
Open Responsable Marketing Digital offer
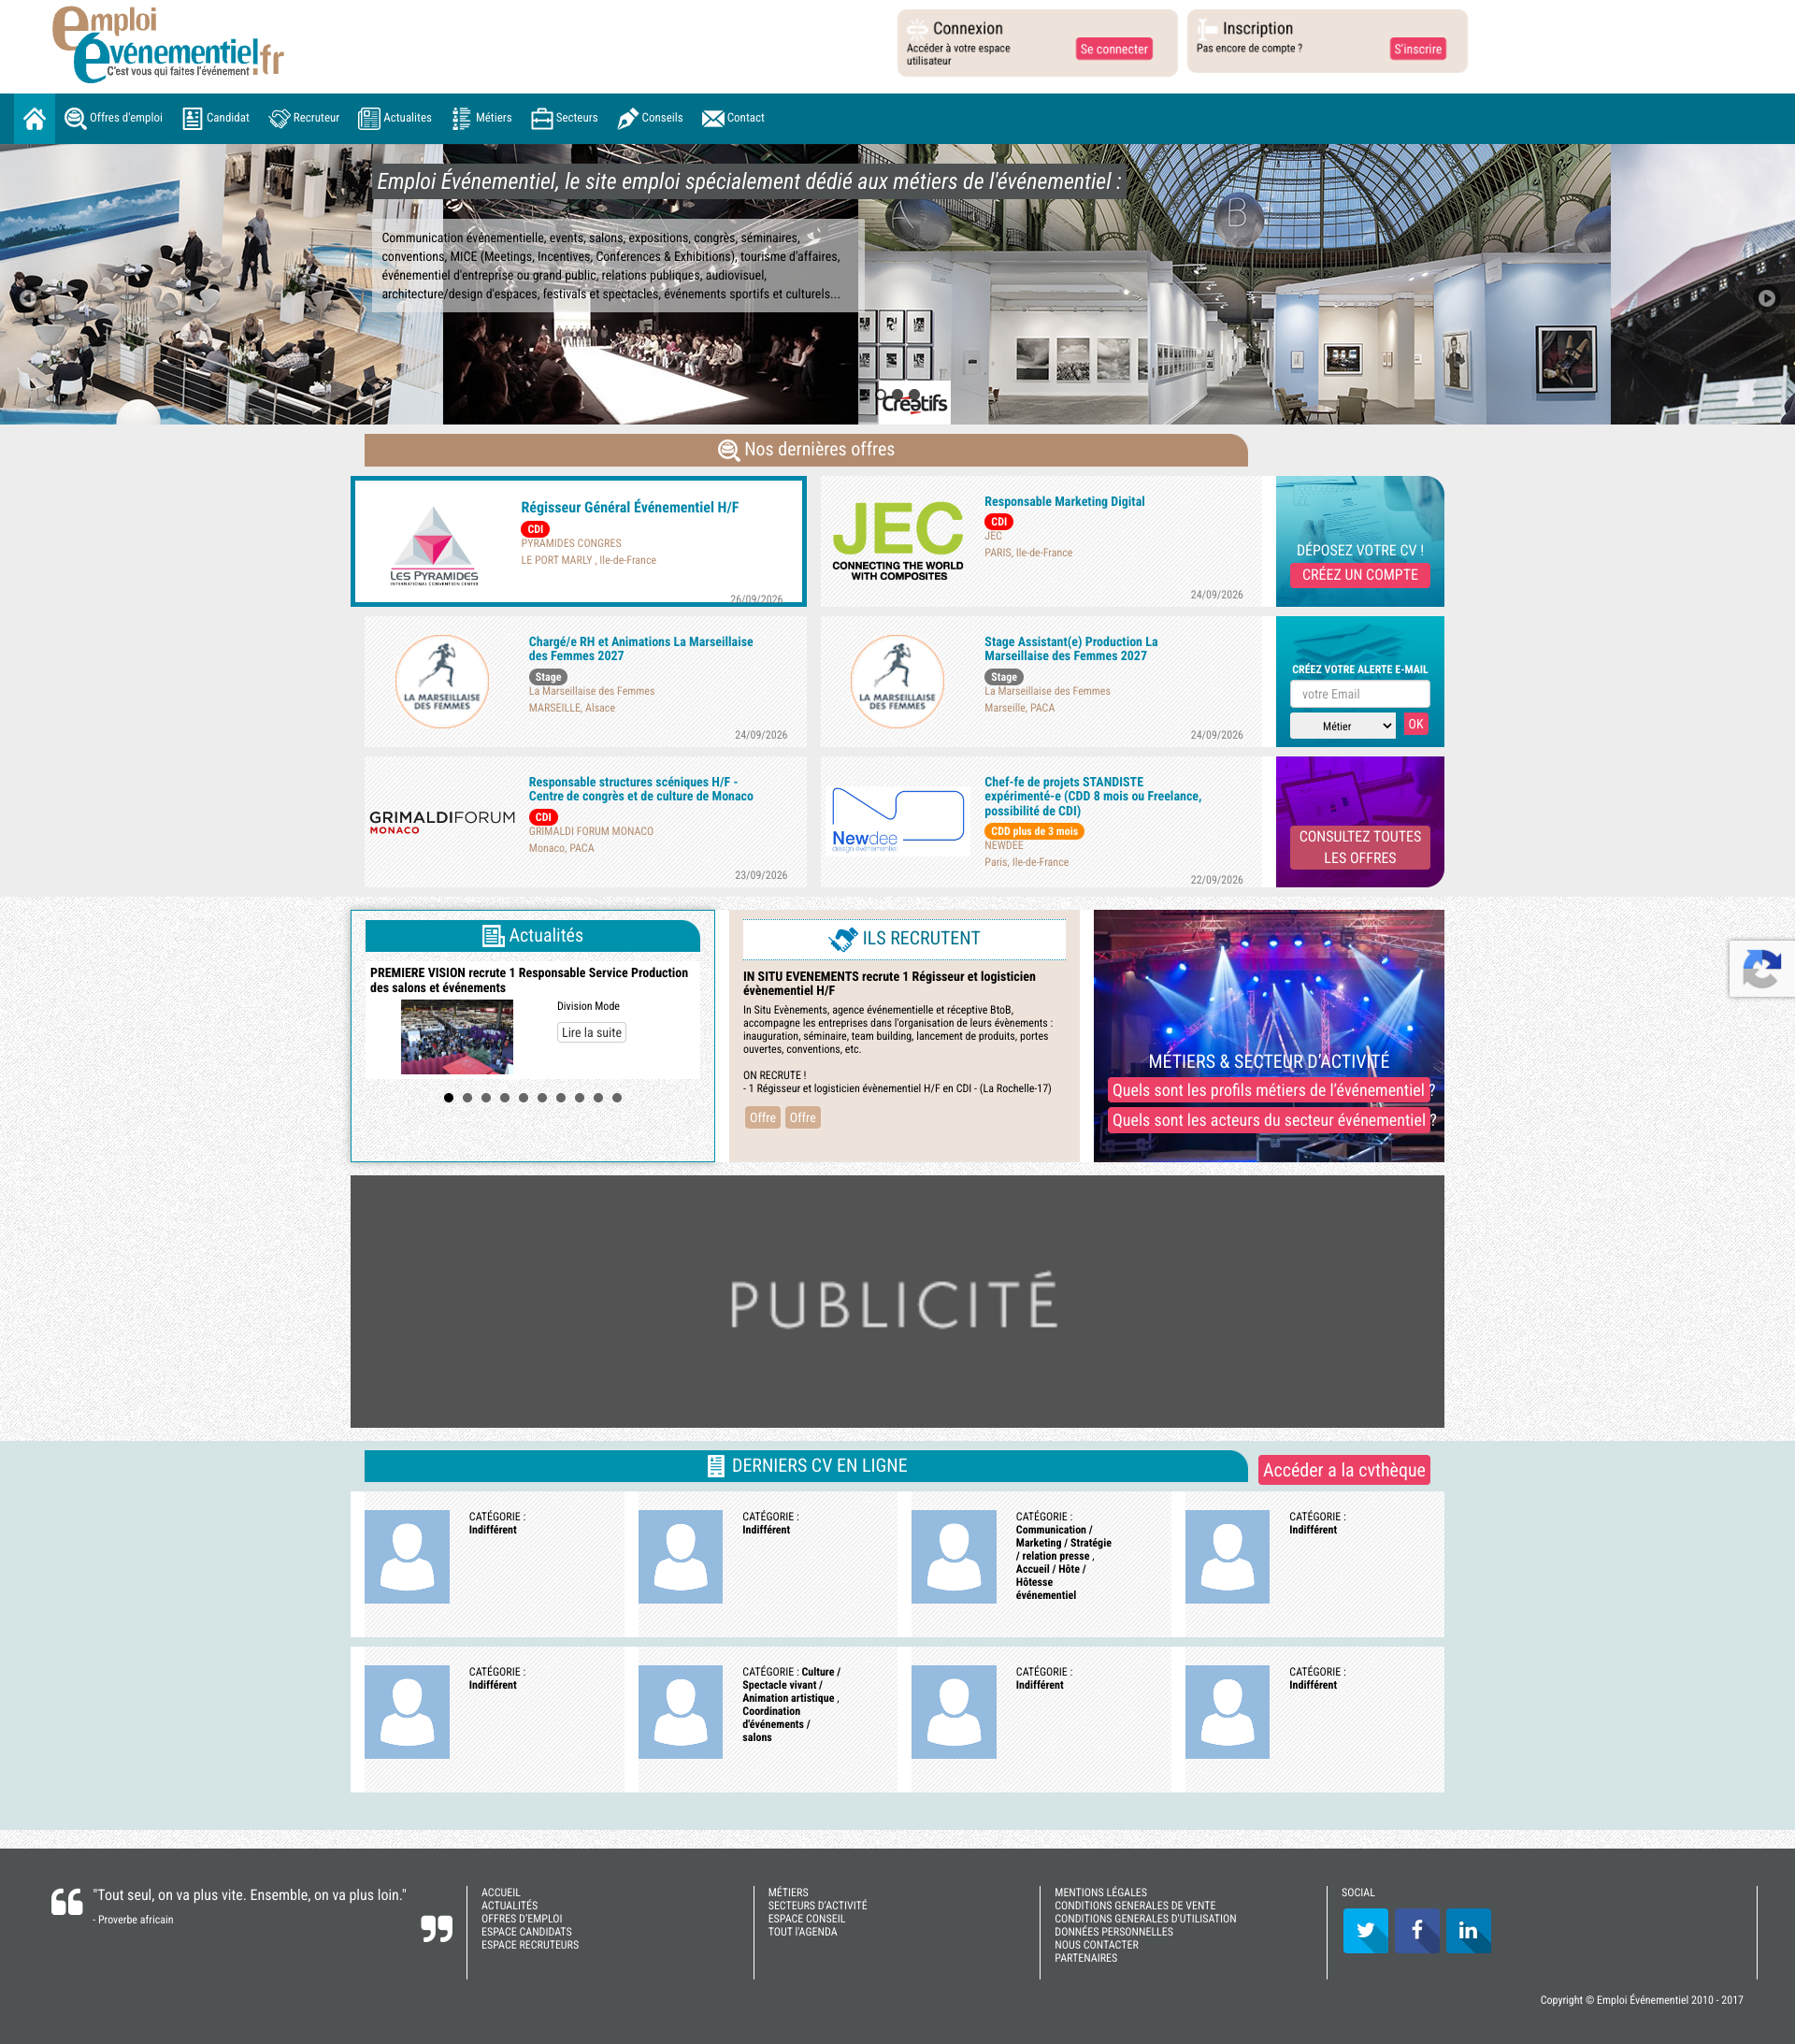click(x=1064, y=502)
